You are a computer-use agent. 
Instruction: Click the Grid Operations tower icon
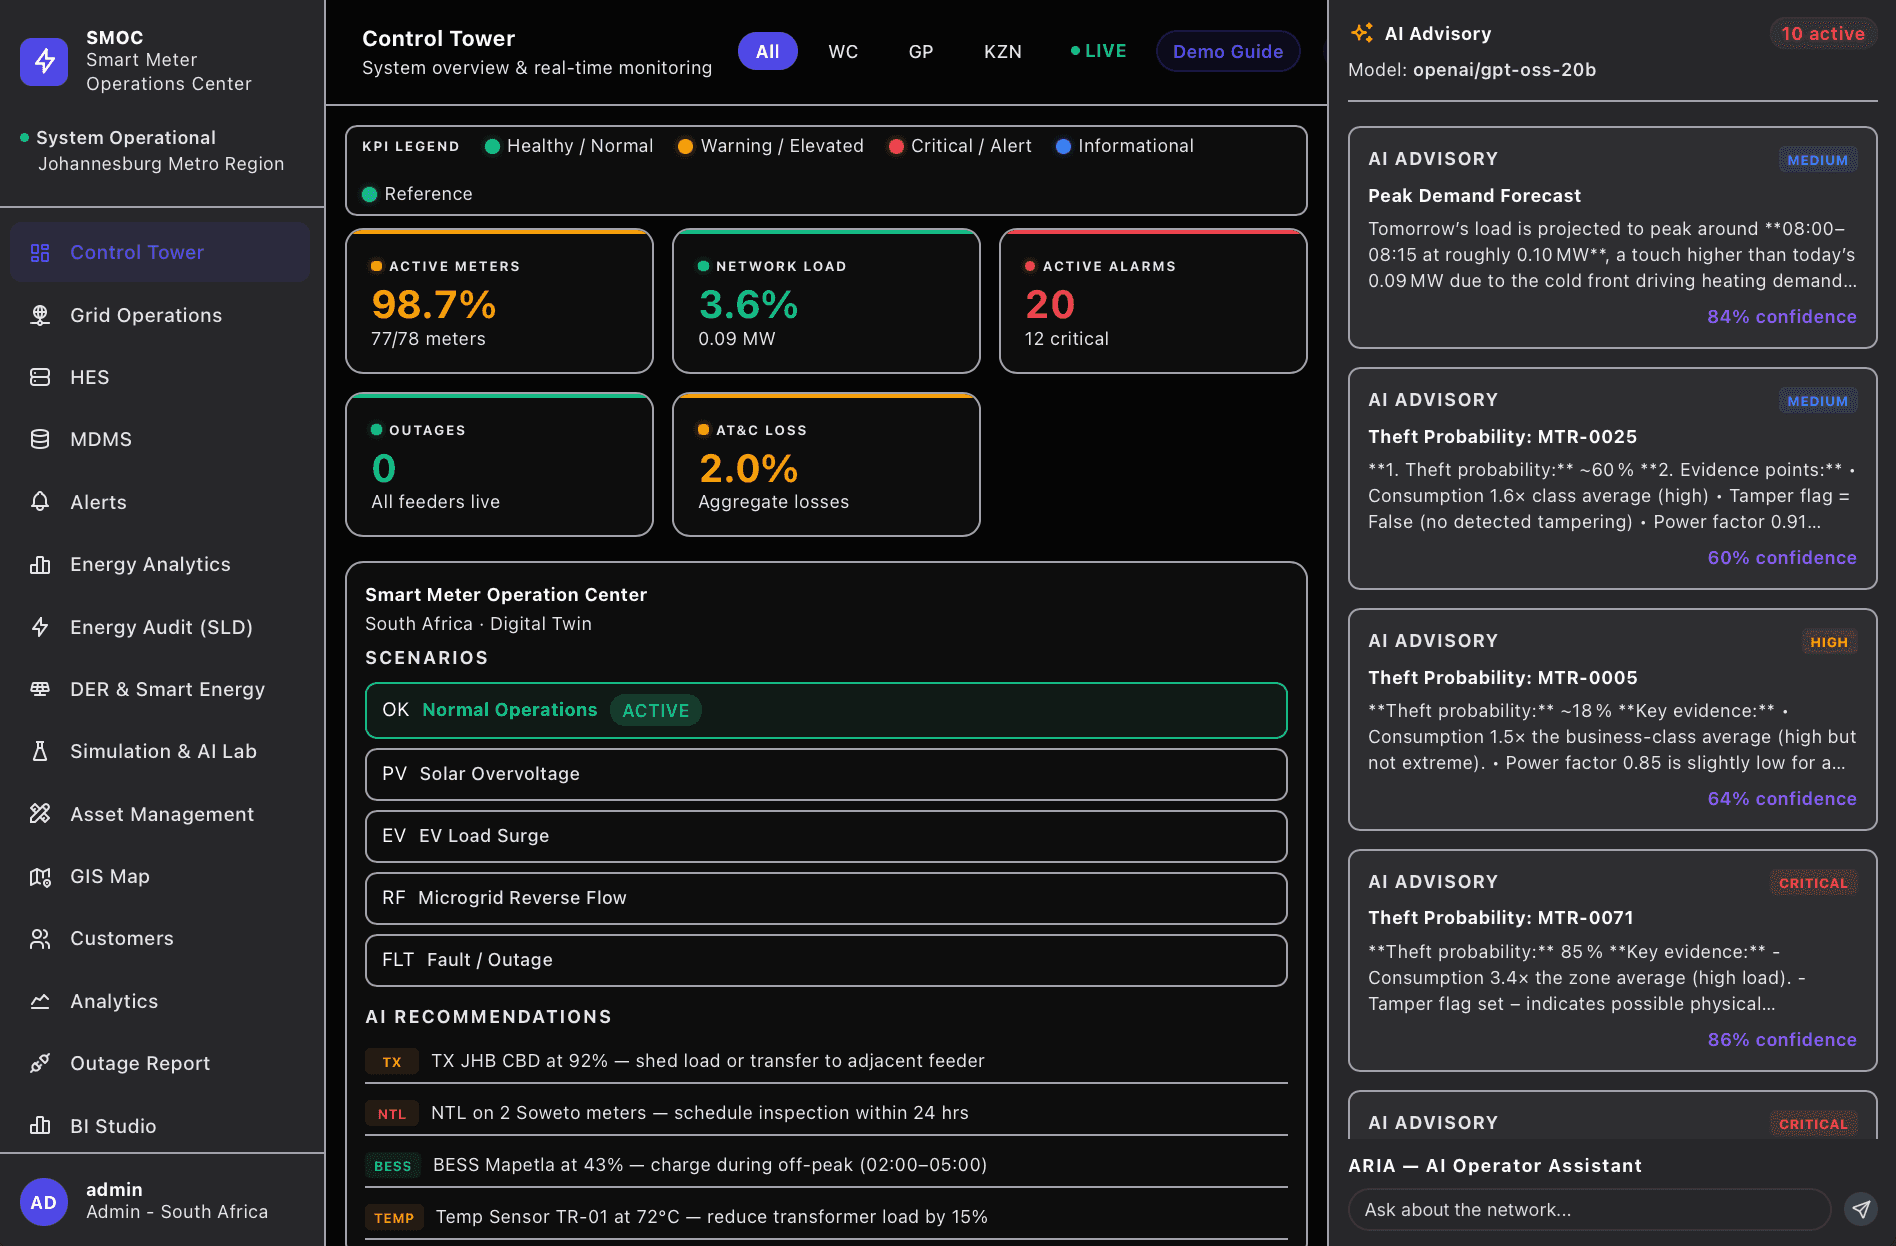pyautogui.click(x=40, y=315)
